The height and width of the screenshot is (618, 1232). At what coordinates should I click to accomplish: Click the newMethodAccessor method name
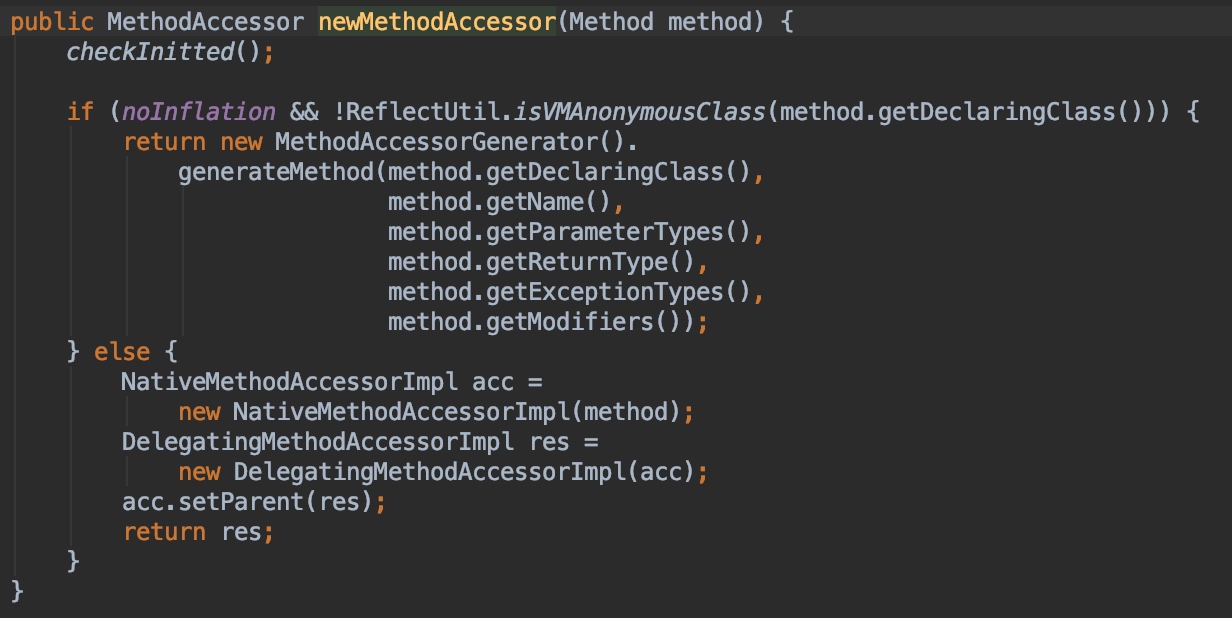tap(437, 21)
